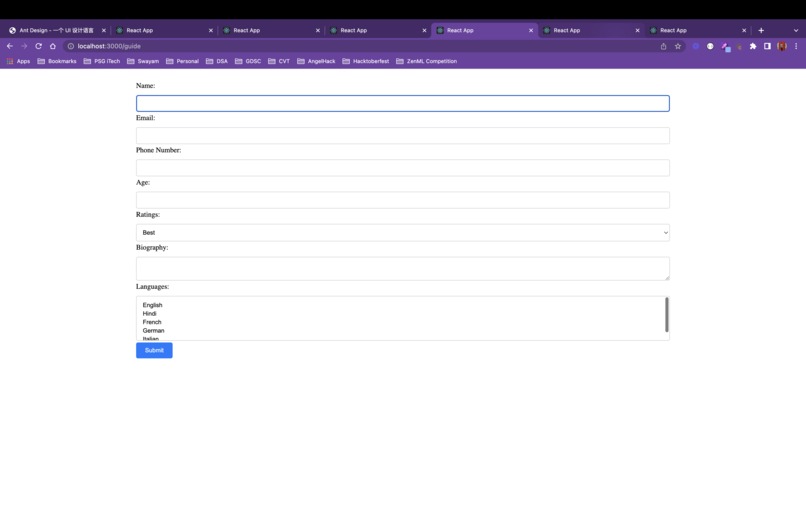Open a new tab with plus button
Screen dimensions: 806x523
click(x=761, y=30)
